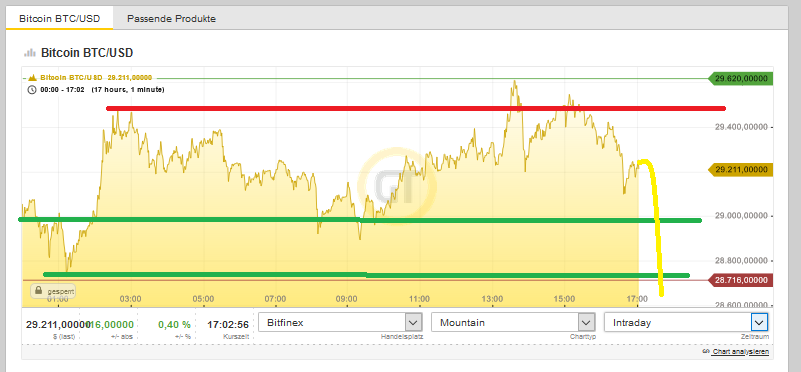Click the 17:00 time axis label

[637, 299]
